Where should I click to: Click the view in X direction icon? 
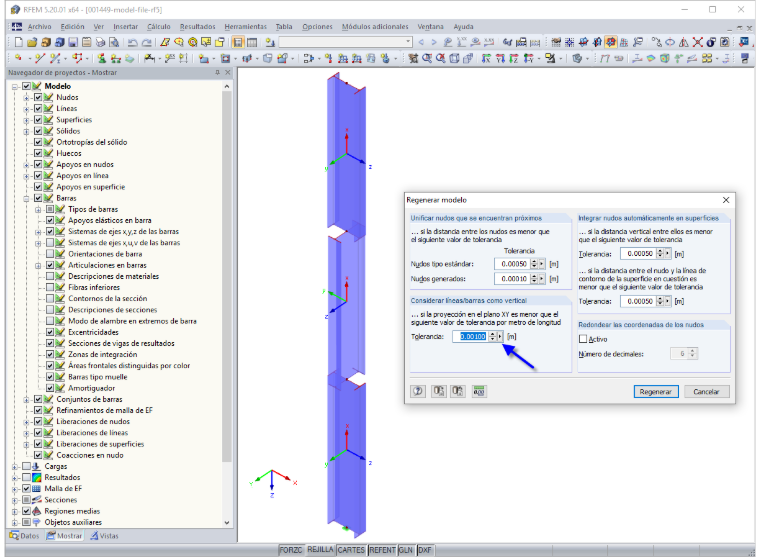pyautogui.click(x=486, y=58)
